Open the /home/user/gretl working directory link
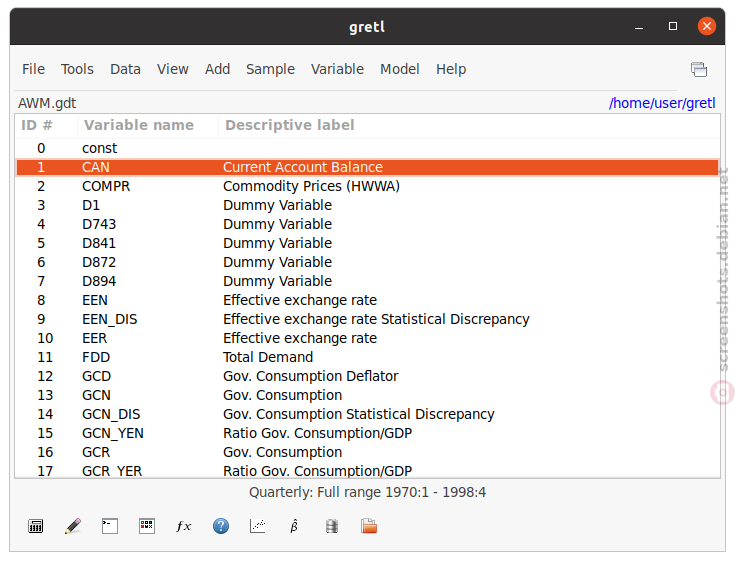Viewport: 735px width, 561px height. (x=662, y=103)
